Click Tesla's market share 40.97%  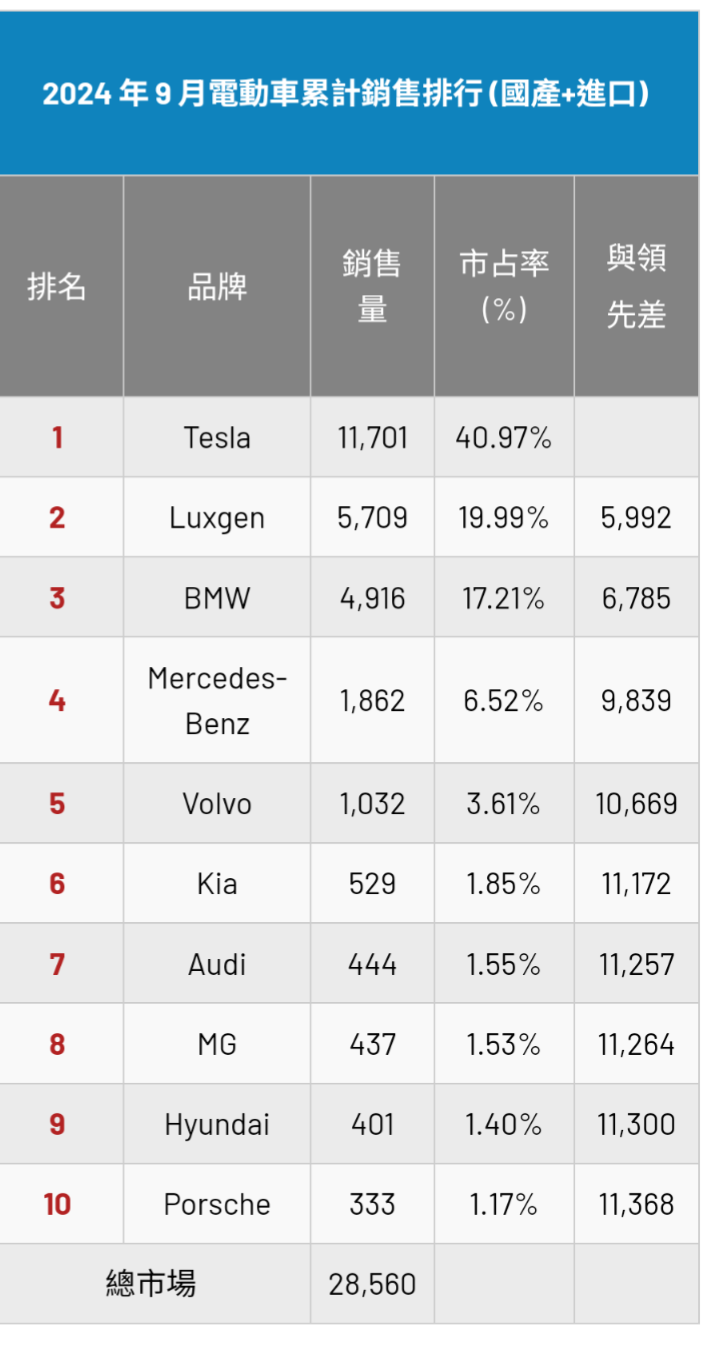tap(504, 437)
